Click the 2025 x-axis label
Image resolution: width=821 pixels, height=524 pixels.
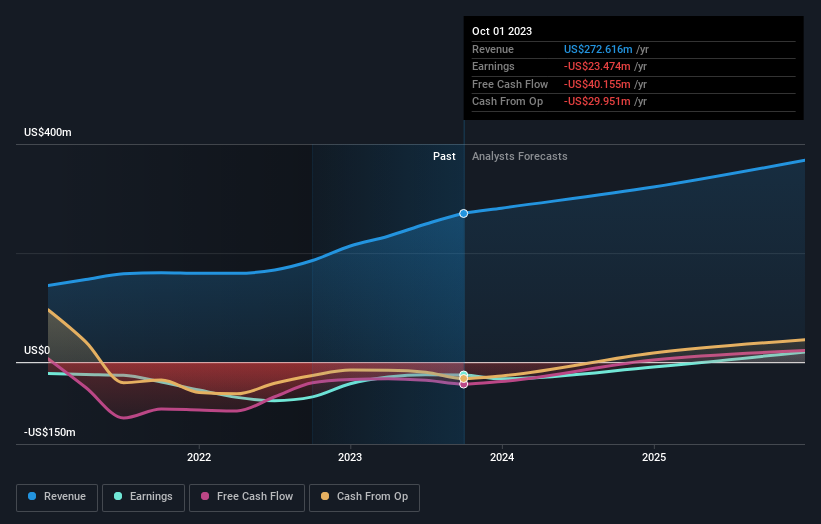654,458
